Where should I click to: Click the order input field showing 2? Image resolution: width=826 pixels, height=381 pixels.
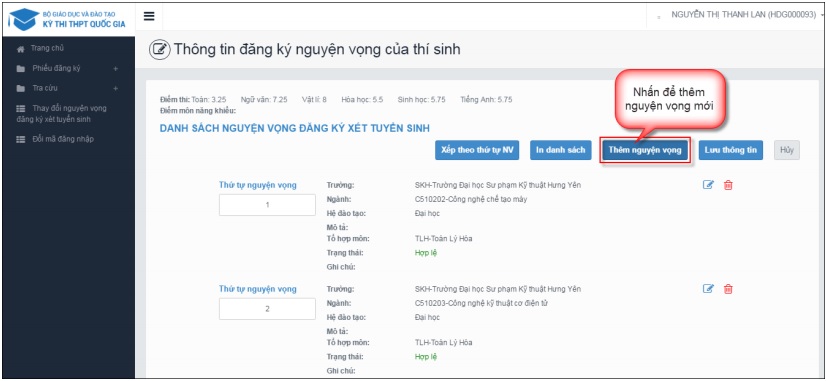click(x=267, y=309)
